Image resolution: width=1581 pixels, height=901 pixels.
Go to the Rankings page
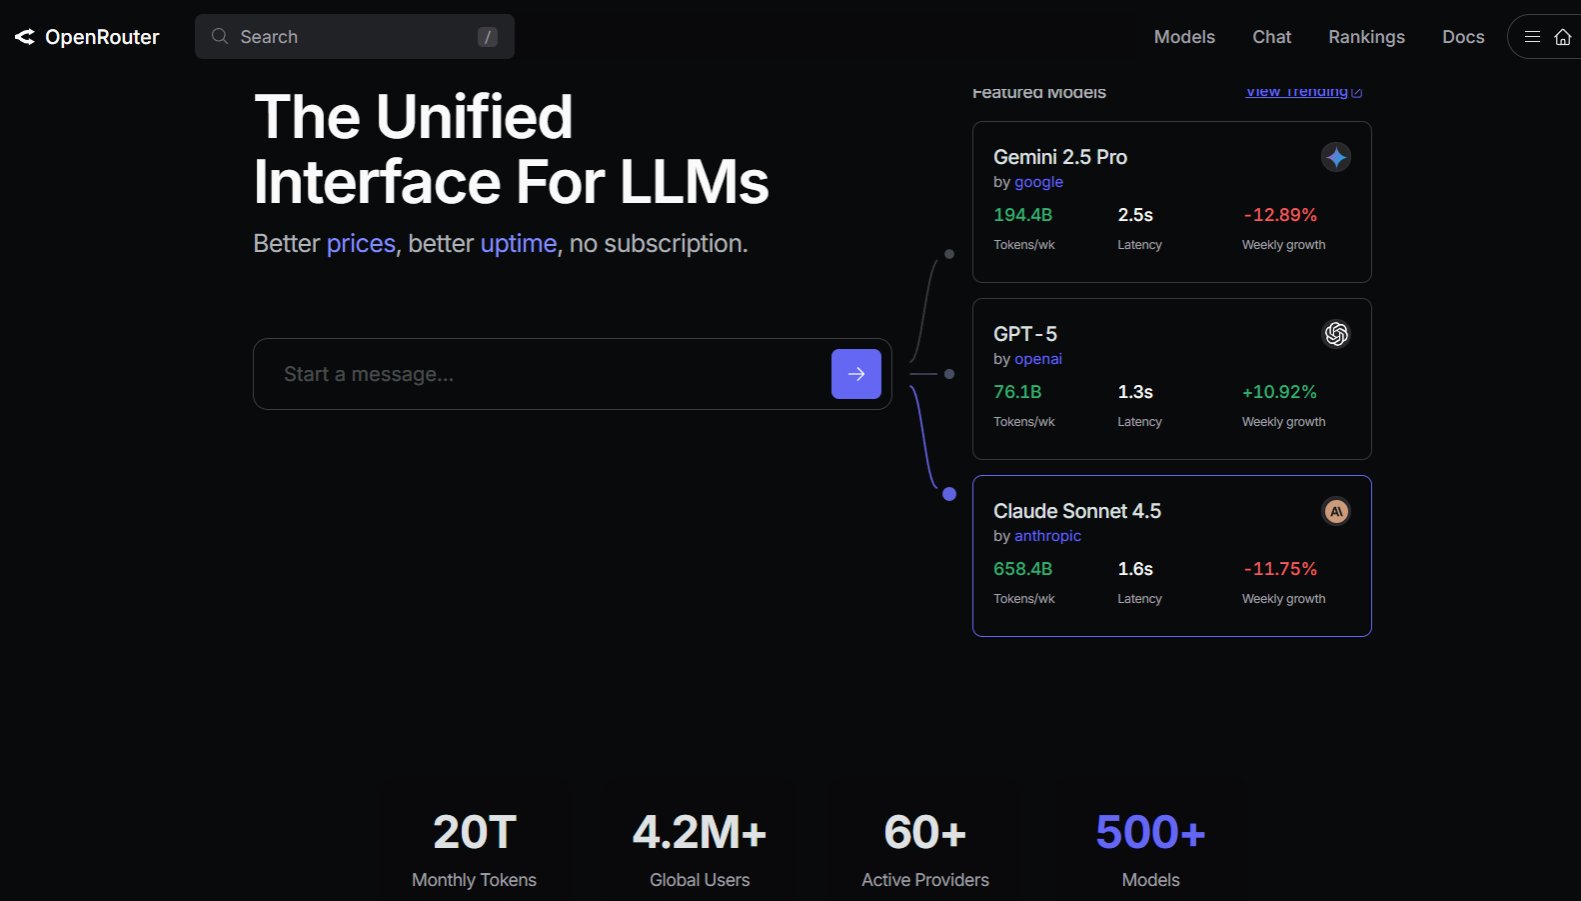(x=1366, y=37)
